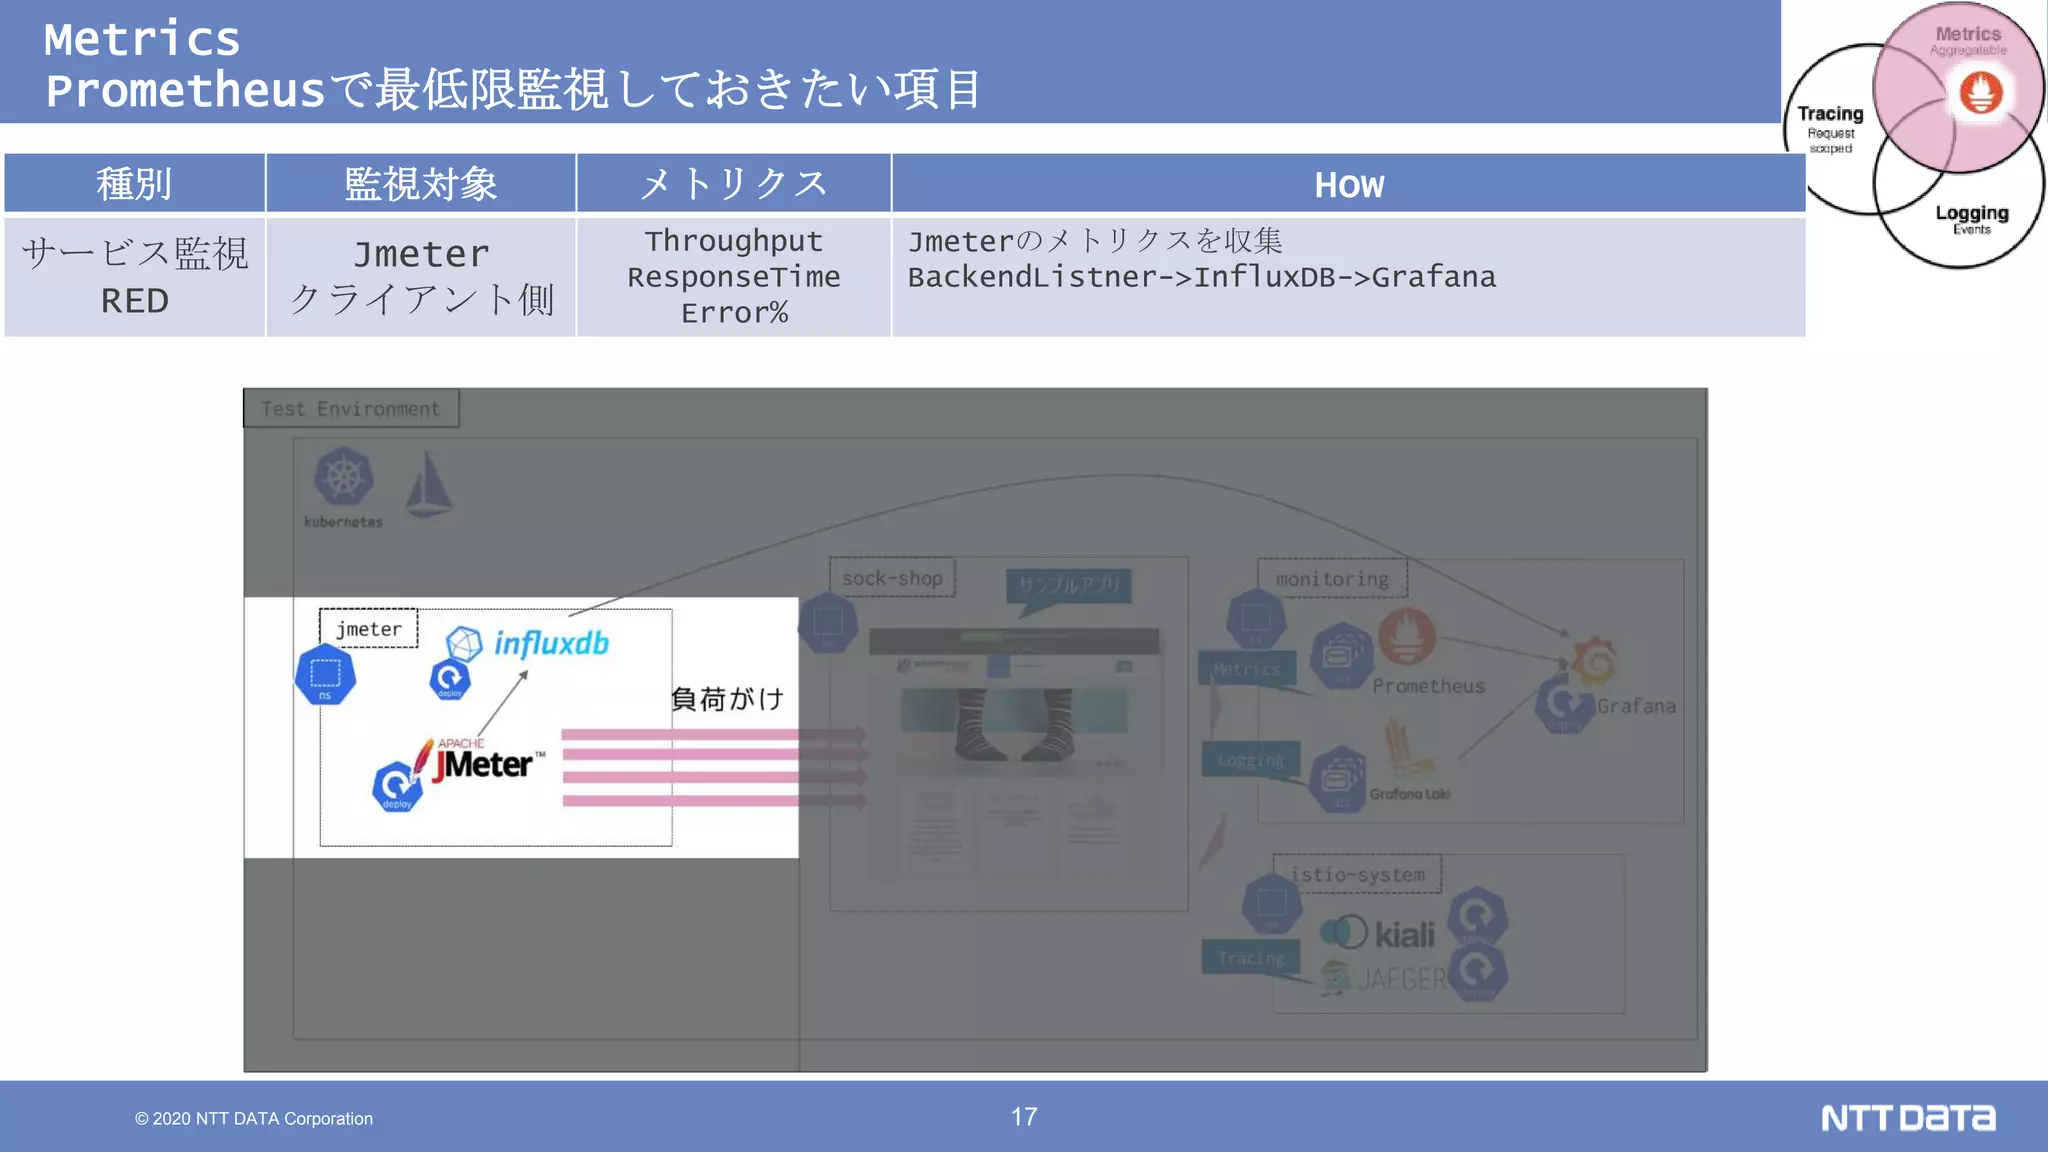Click the 種別 table header
2048x1152 pixels.
134,183
